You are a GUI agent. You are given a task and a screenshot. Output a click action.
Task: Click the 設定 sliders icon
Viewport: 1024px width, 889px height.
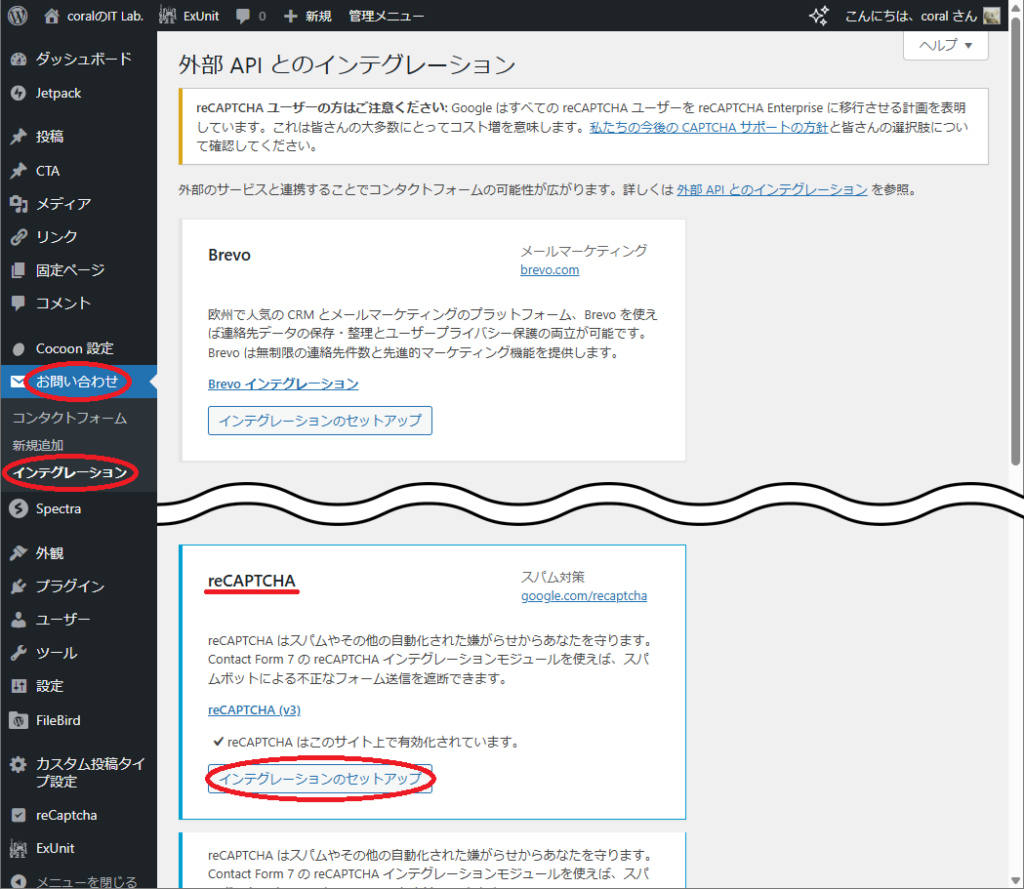[18, 687]
